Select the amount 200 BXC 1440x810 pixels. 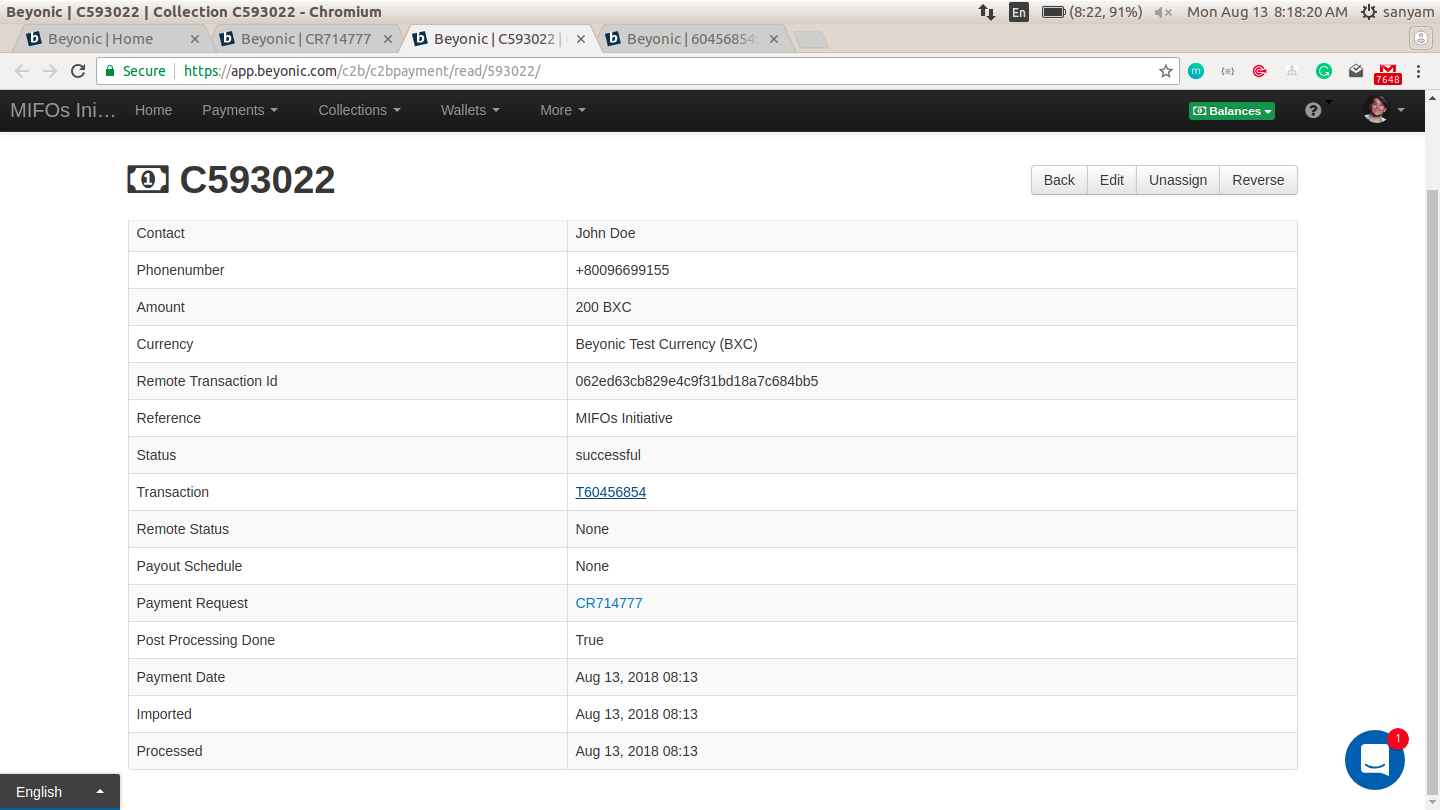(x=604, y=307)
